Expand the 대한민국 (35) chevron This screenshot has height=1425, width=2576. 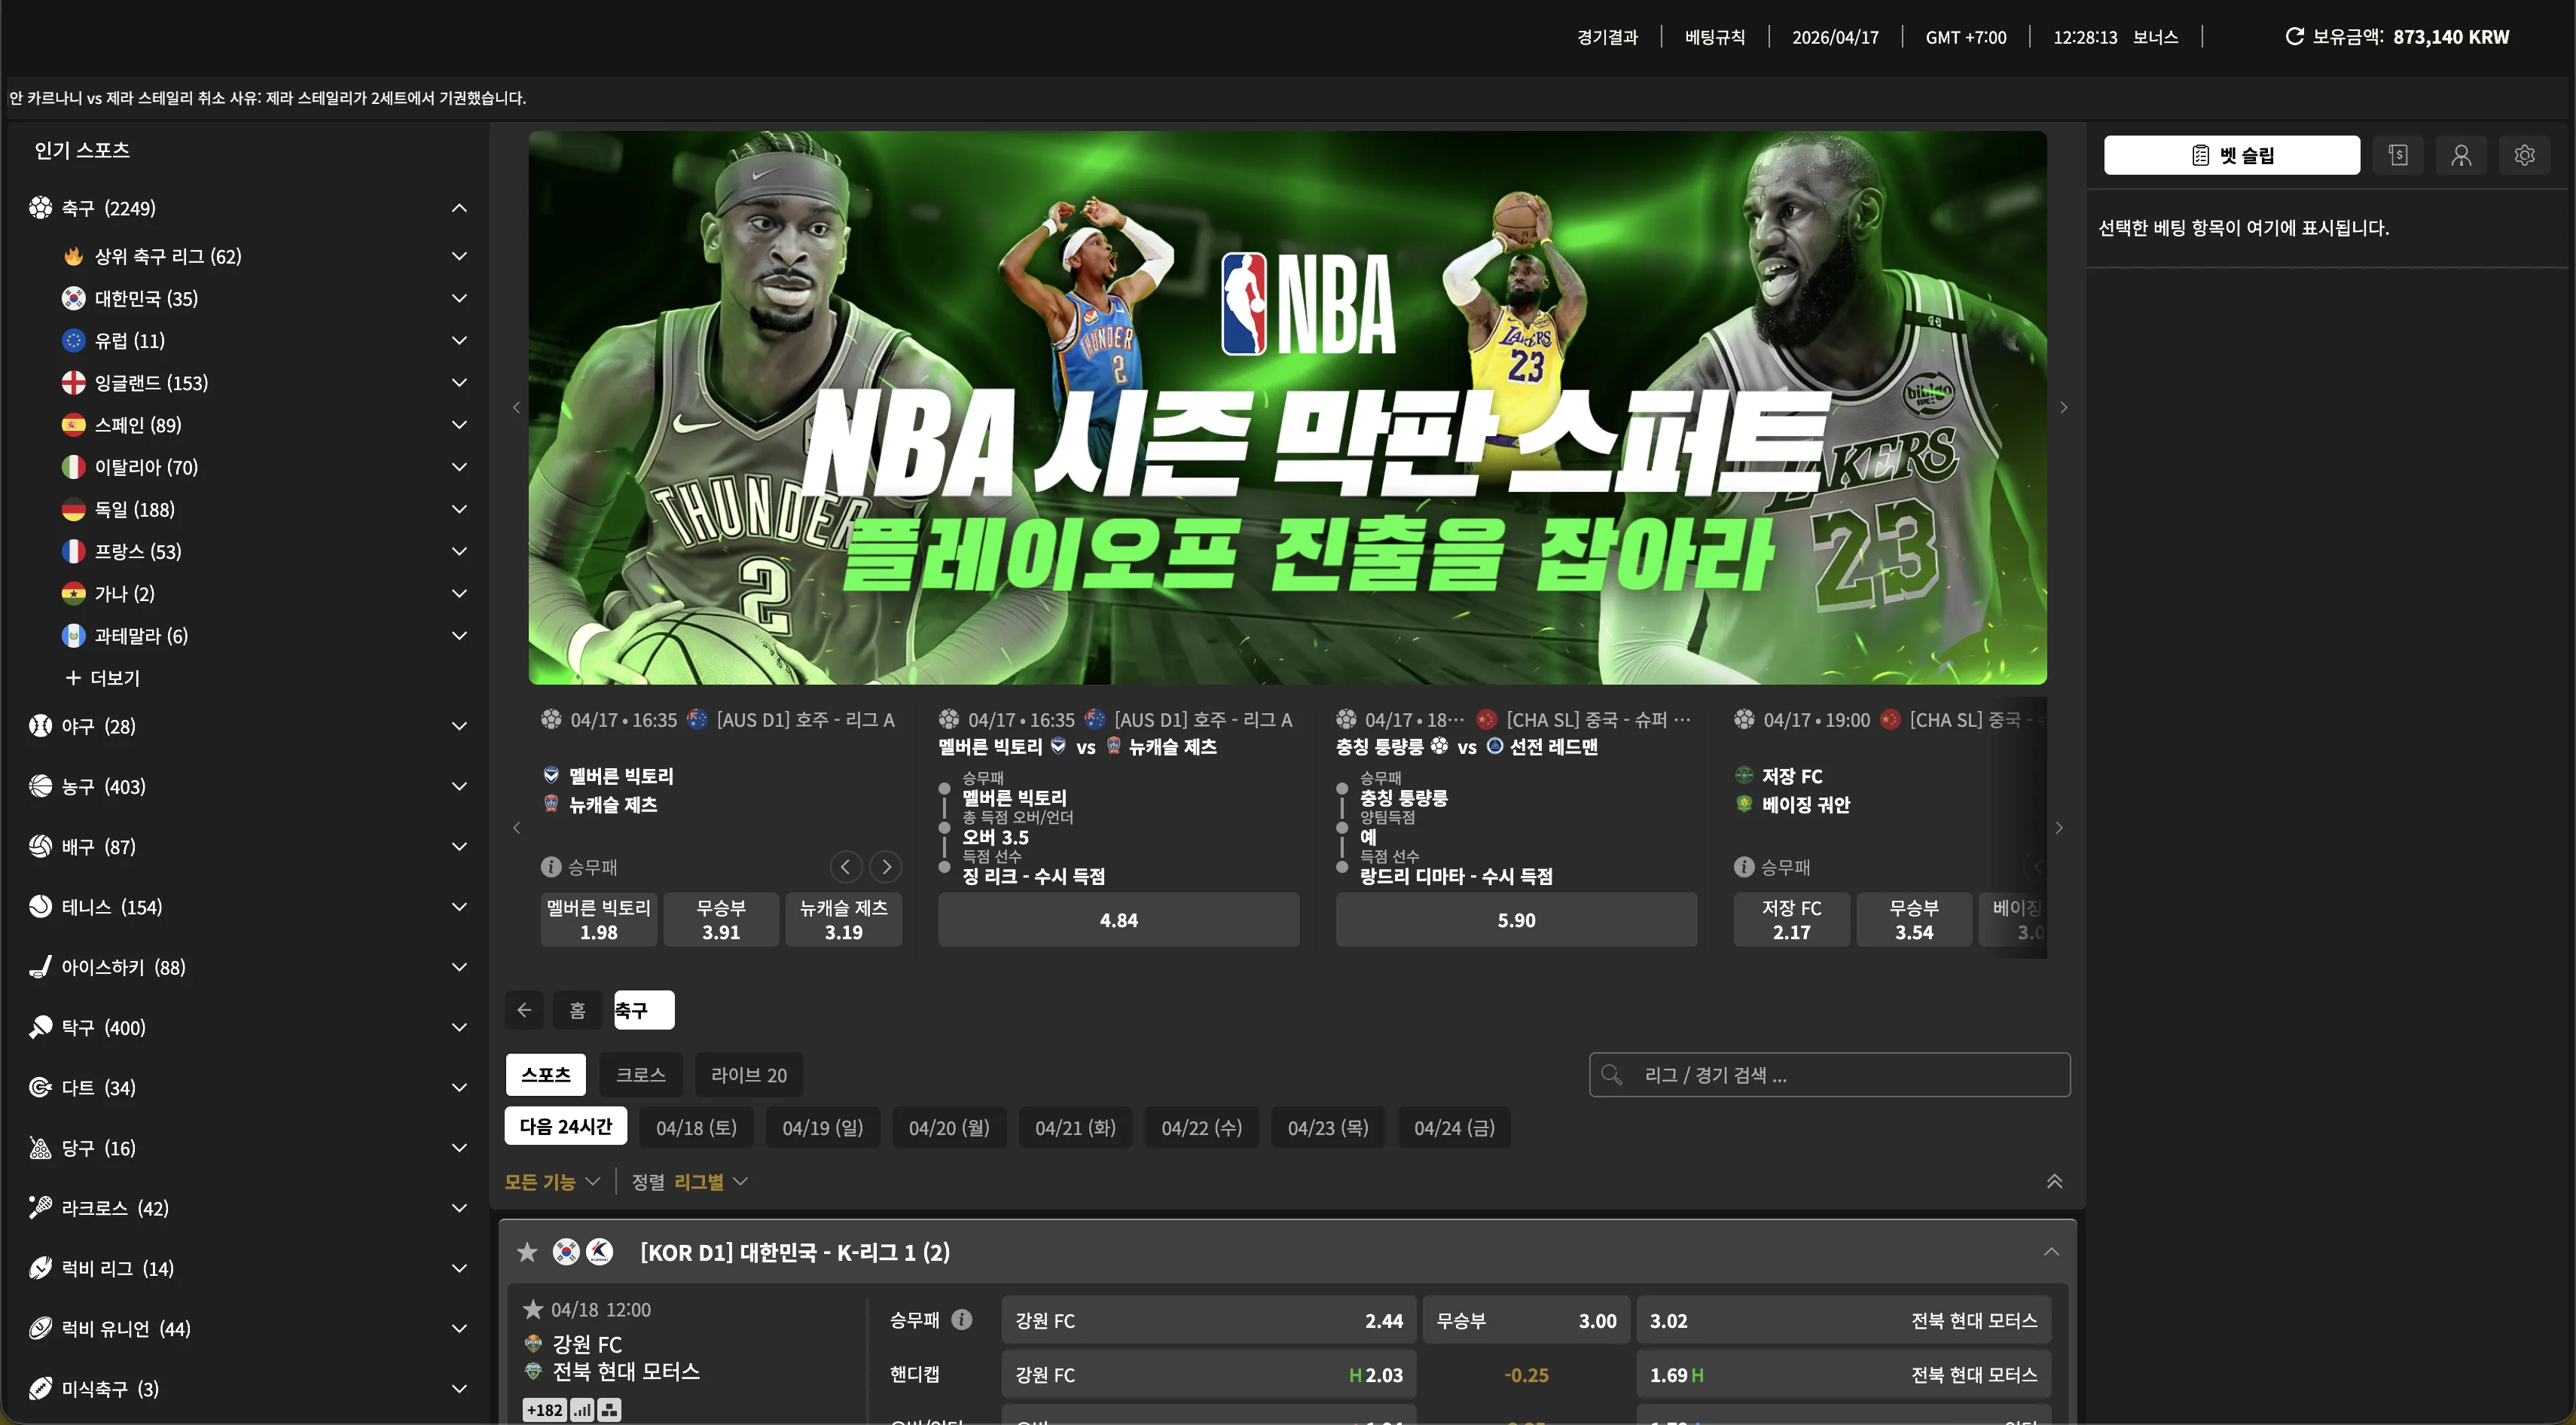click(x=459, y=298)
